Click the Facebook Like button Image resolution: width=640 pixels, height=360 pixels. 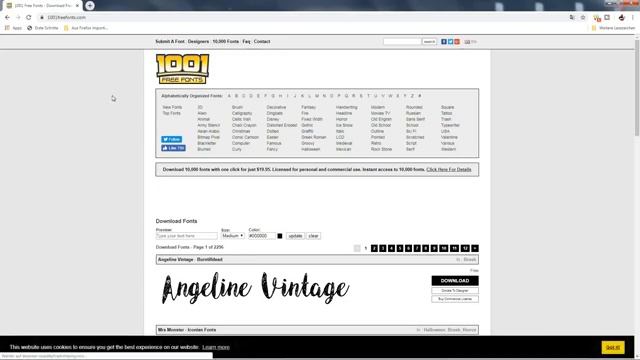pos(173,148)
